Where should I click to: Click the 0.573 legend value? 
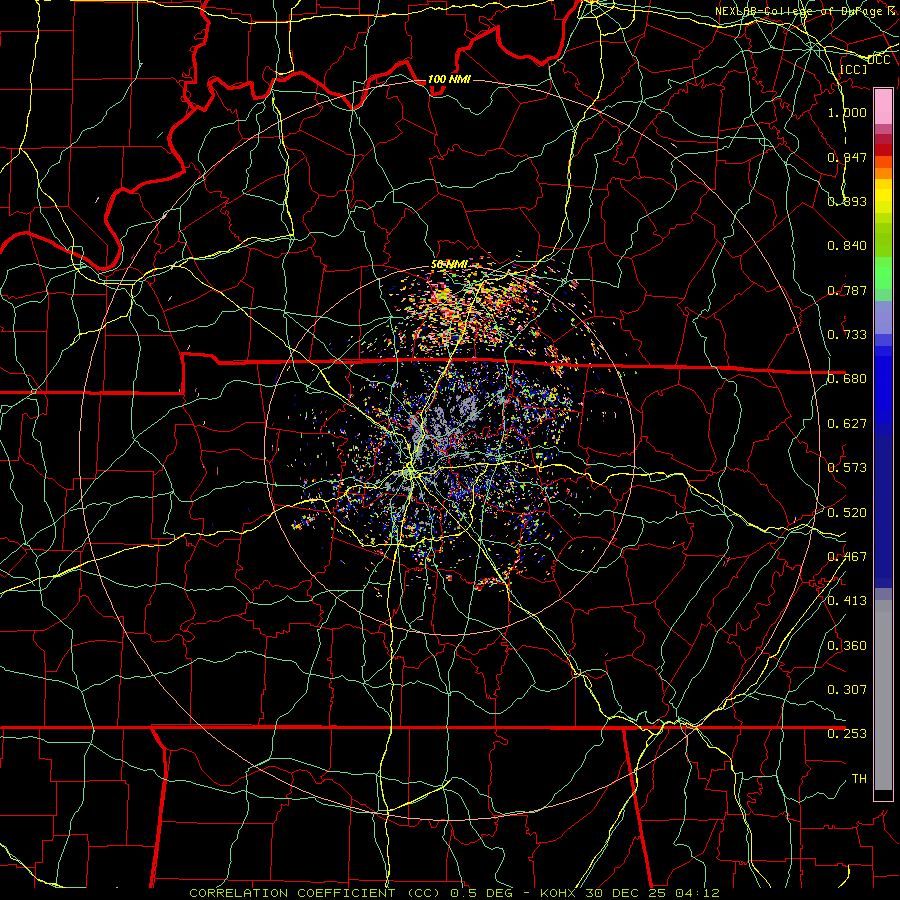tap(847, 468)
